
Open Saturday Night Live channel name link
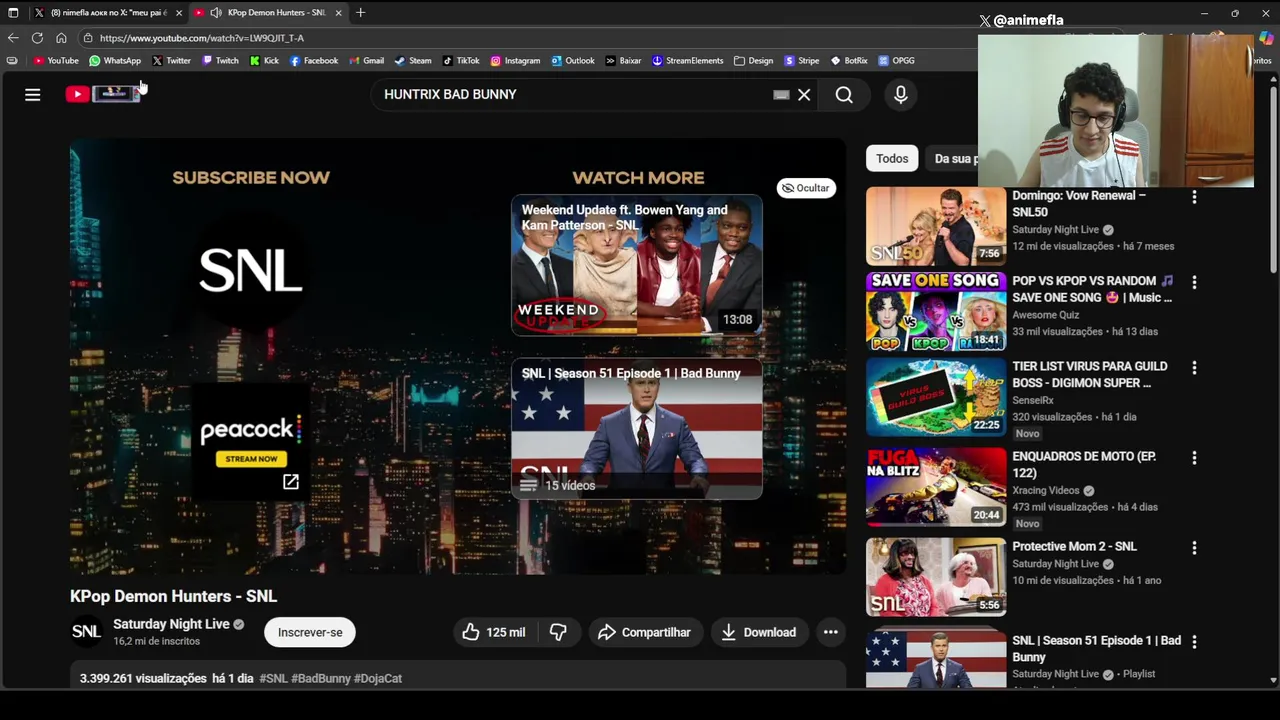171,624
